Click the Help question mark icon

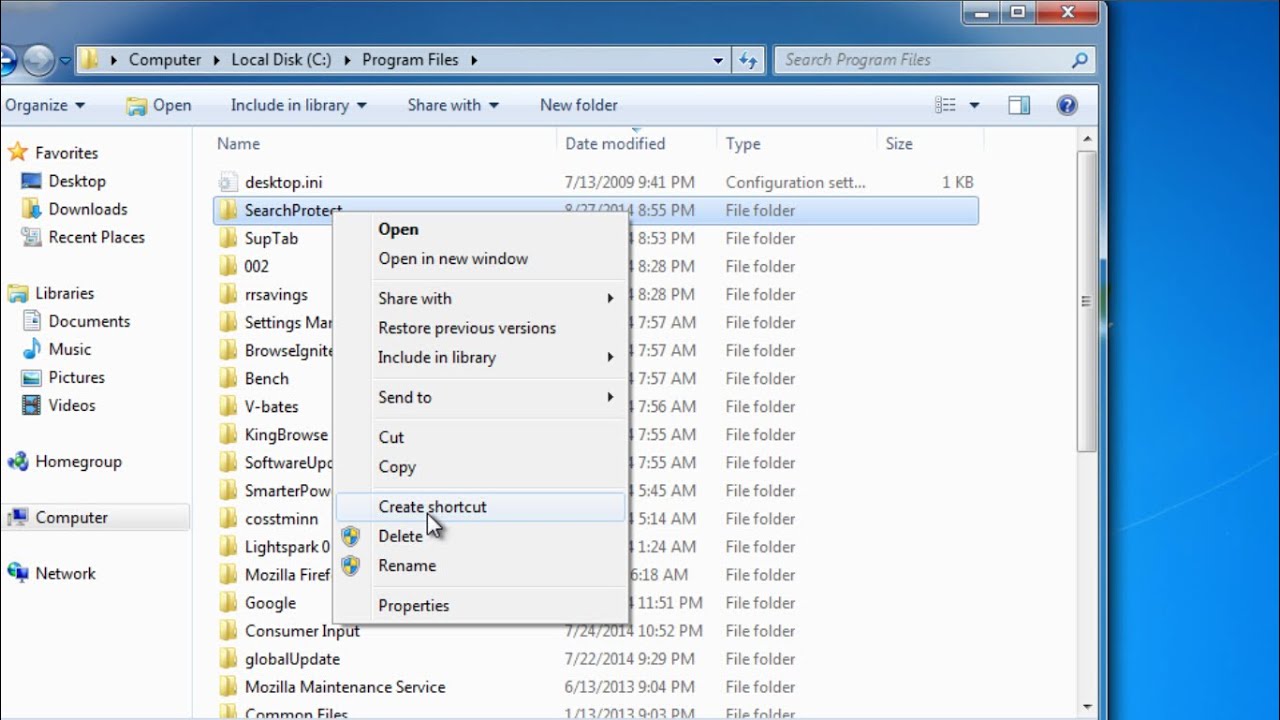(x=1067, y=105)
